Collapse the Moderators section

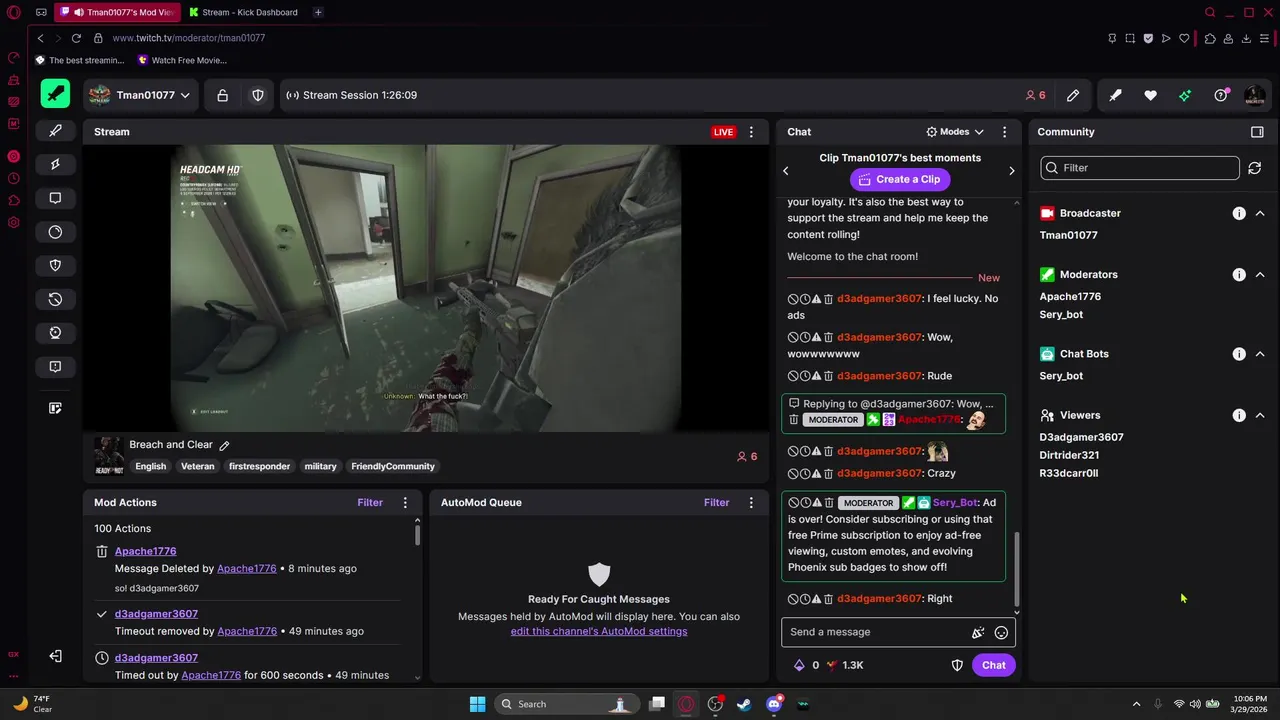coord(1260,274)
